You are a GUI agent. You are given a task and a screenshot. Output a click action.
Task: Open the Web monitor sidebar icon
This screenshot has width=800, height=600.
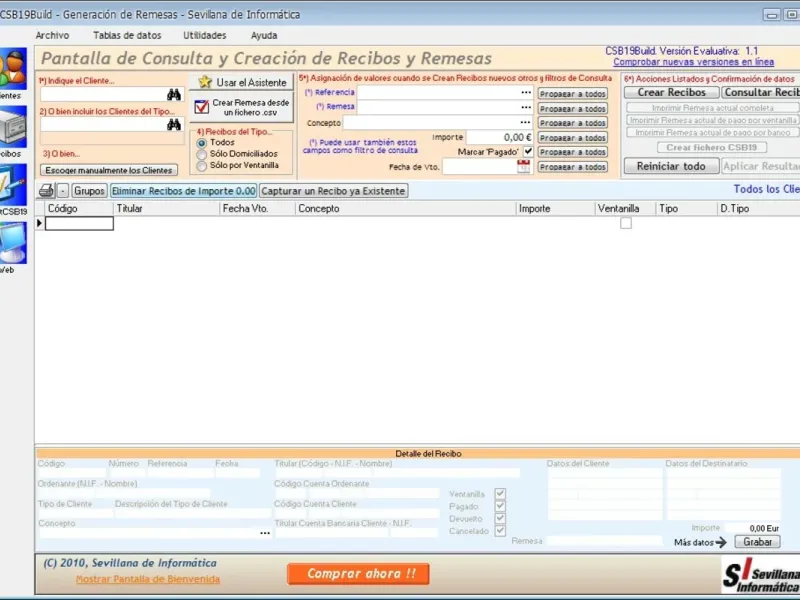pos(13,243)
